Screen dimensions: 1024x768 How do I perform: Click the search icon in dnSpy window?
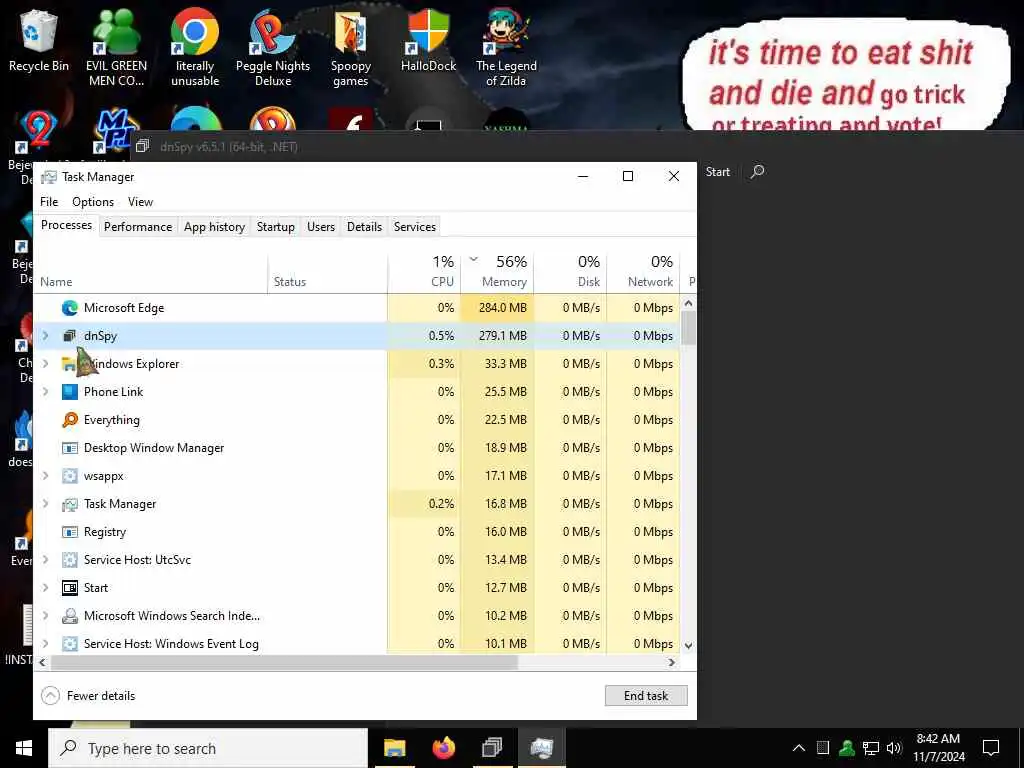(758, 172)
